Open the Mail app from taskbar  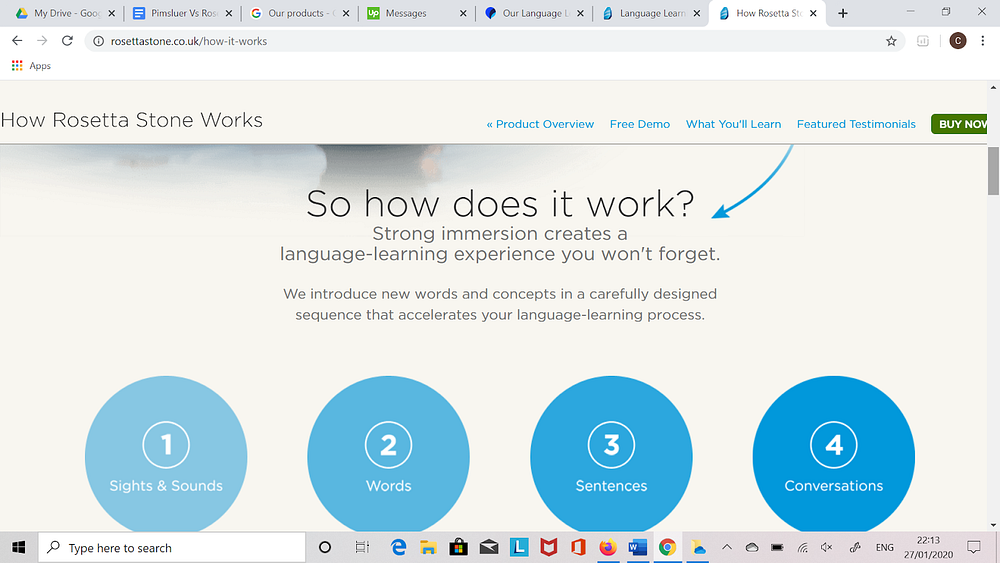click(489, 547)
